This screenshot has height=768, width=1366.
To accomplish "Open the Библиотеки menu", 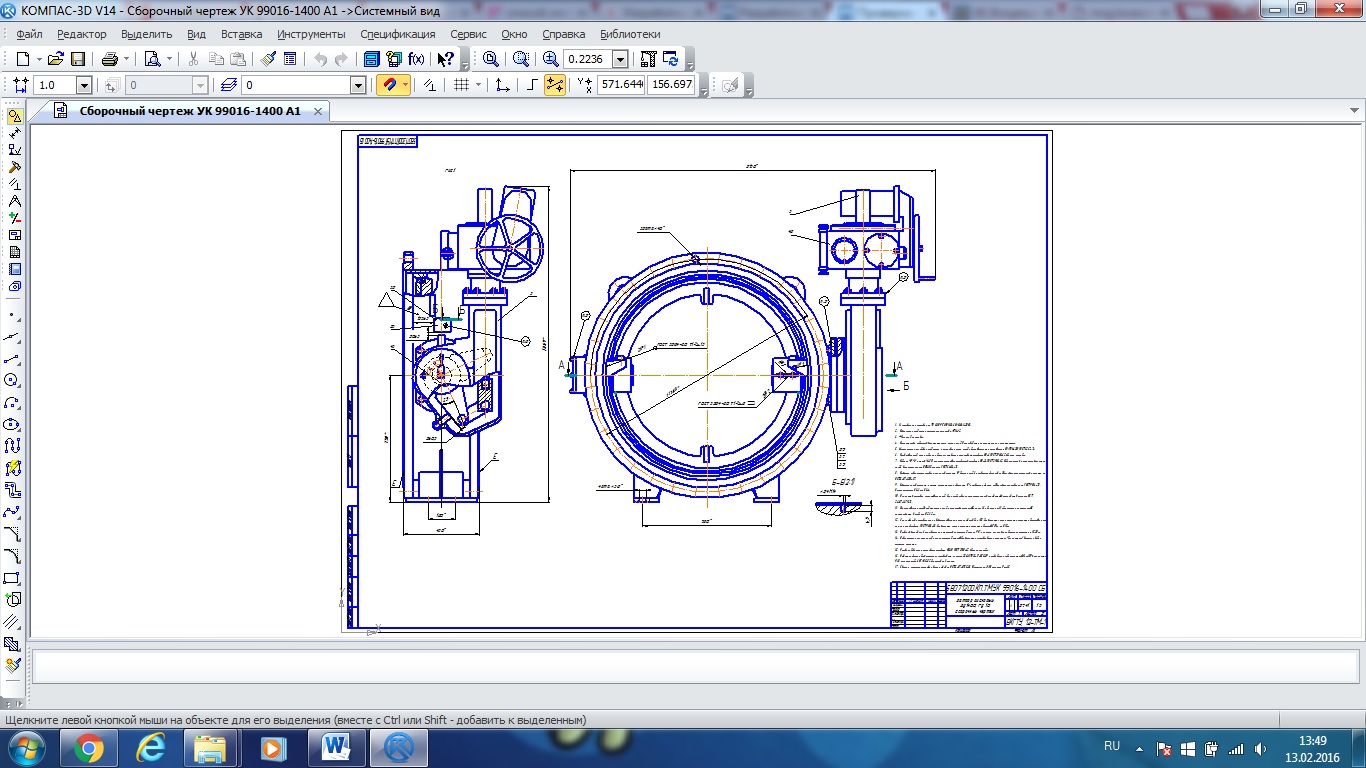I will click(630, 34).
